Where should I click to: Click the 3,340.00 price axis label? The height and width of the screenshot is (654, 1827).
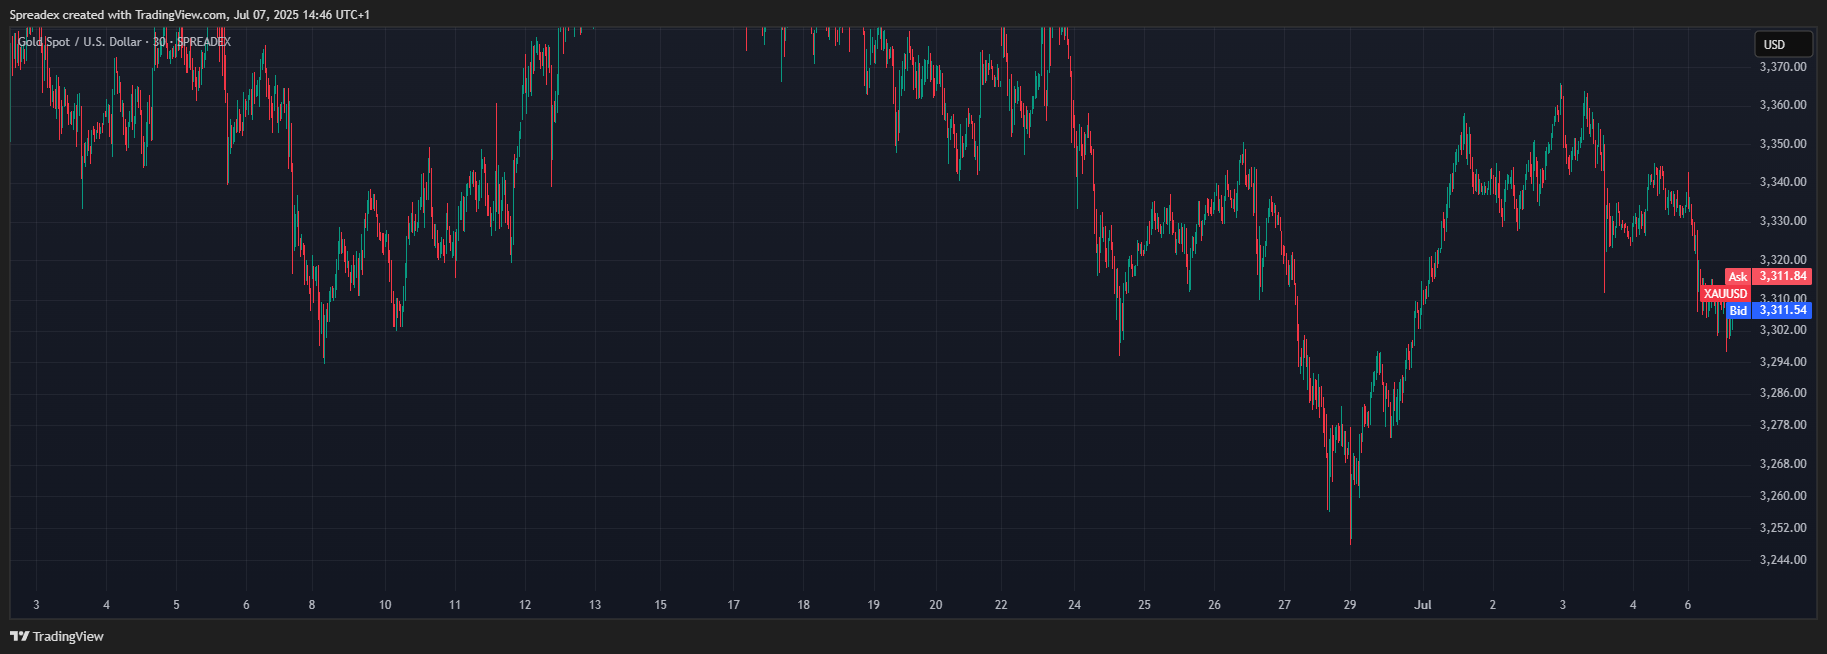click(1783, 182)
